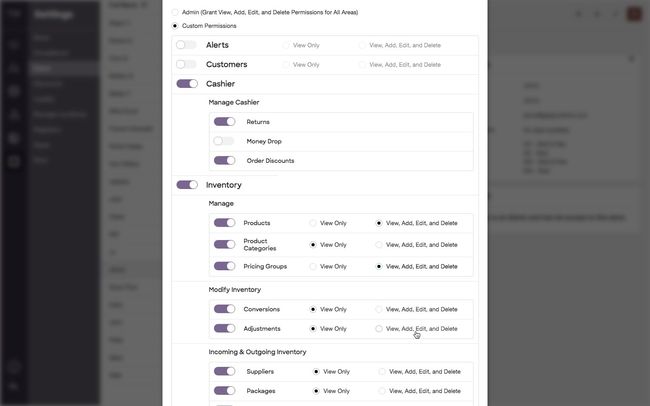Image resolution: width=650 pixels, height=406 pixels.
Task: Turn off the Pricing Groups toggle
Action: click(224, 266)
